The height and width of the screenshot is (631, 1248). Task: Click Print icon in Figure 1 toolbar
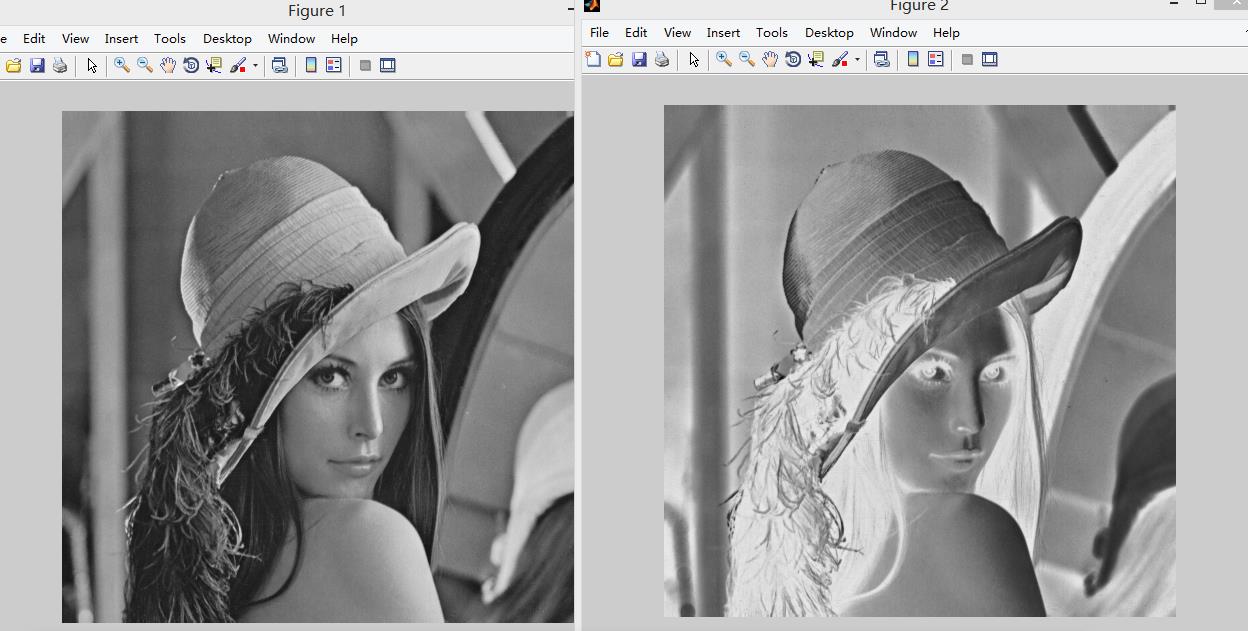(60, 66)
